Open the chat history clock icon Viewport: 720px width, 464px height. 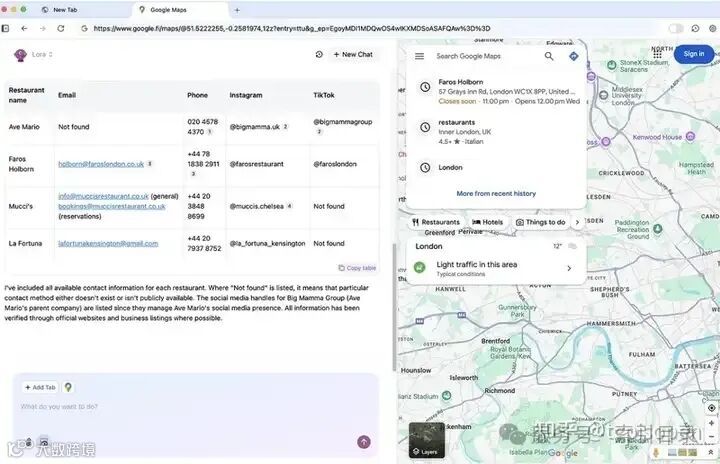click(x=319, y=54)
